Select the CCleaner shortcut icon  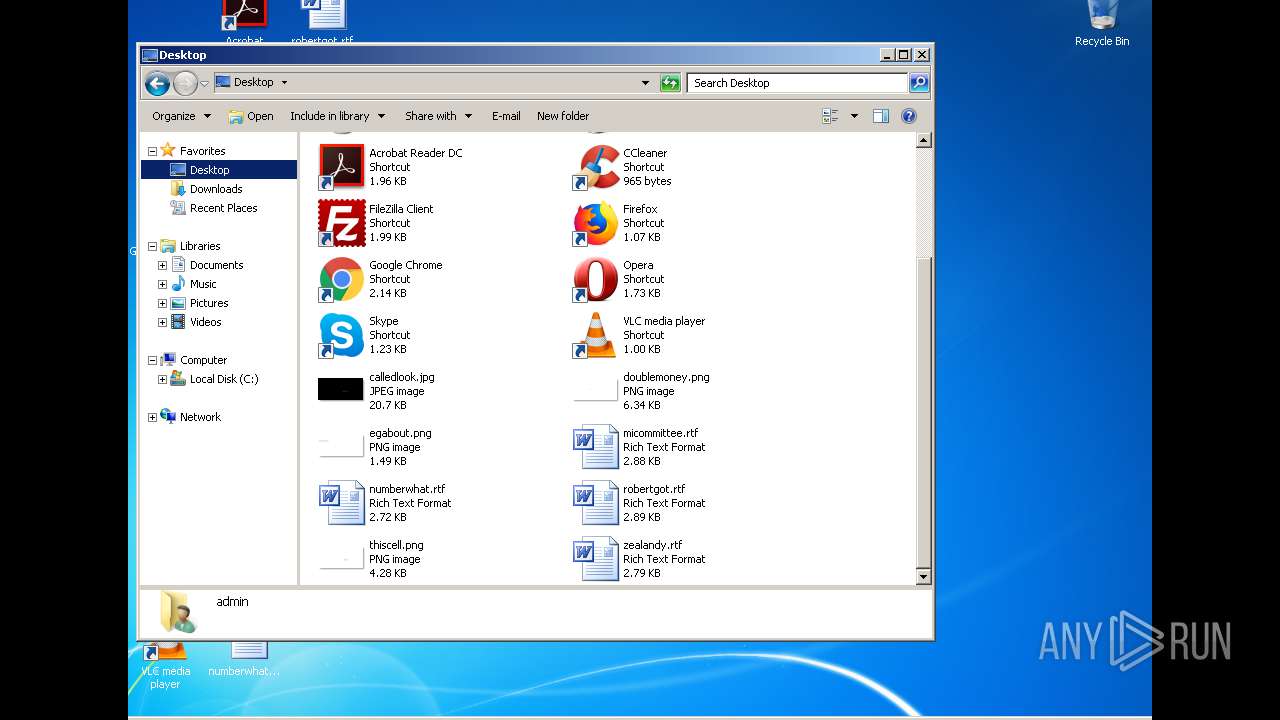pos(595,167)
